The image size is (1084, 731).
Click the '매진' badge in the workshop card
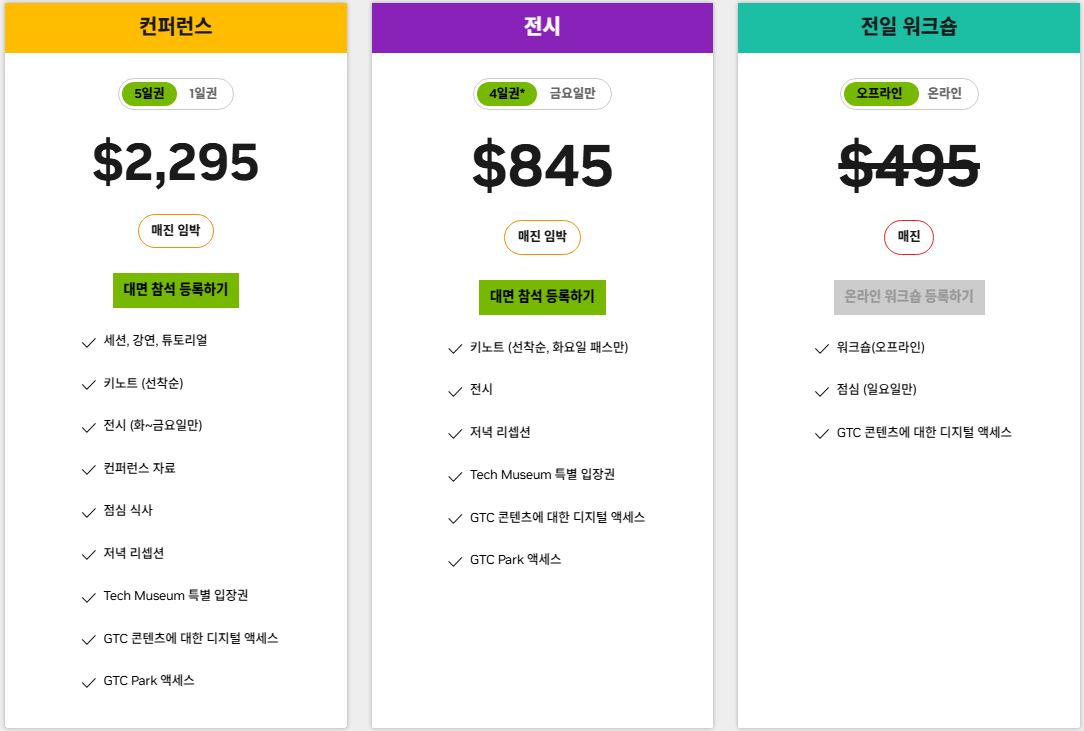(x=909, y=237)
